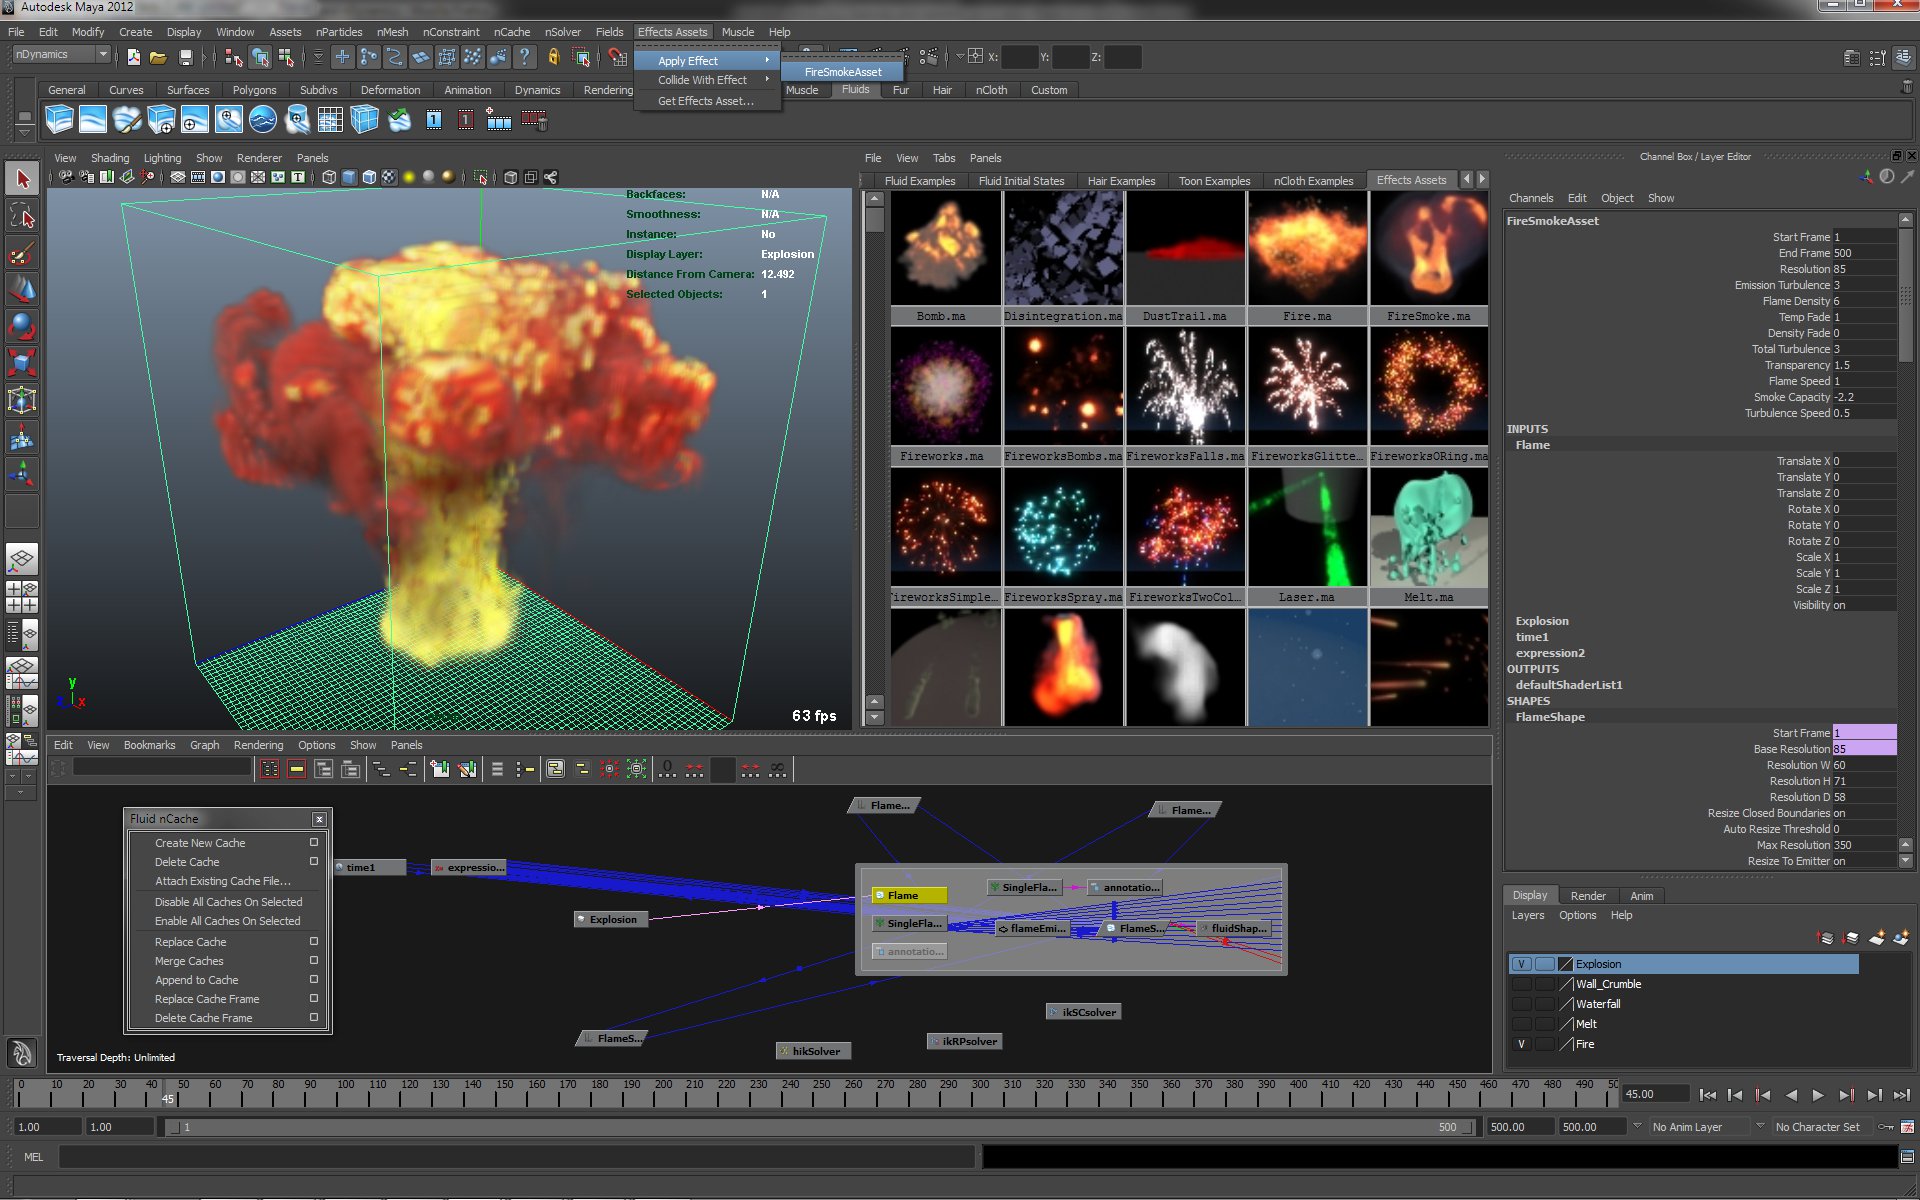Expand the Collide With Effect submenu
1920x1200 pixels.
point(707,80)
